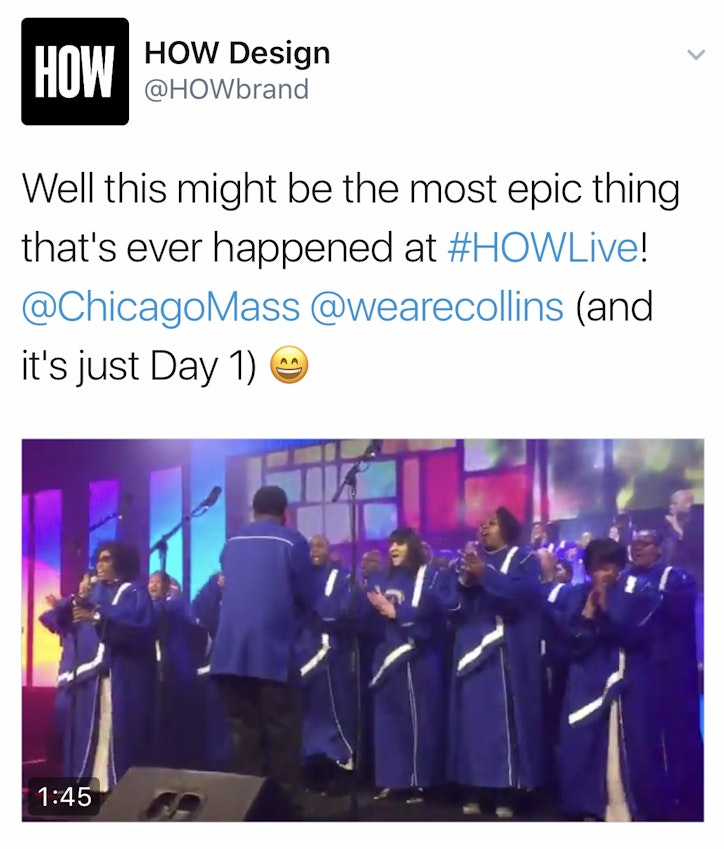The width and height of the screenshot is (724, 849).
Task: Expand the tweet options chevron
Action: [696, 55]
